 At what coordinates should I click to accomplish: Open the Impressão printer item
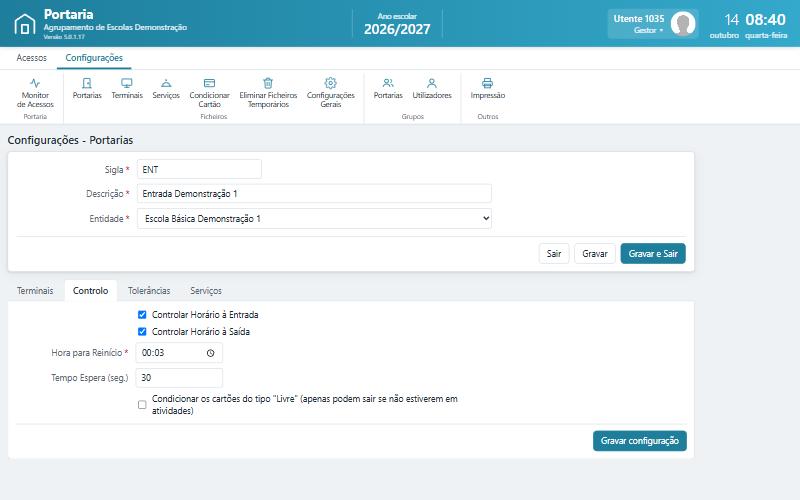coord(488,88)
